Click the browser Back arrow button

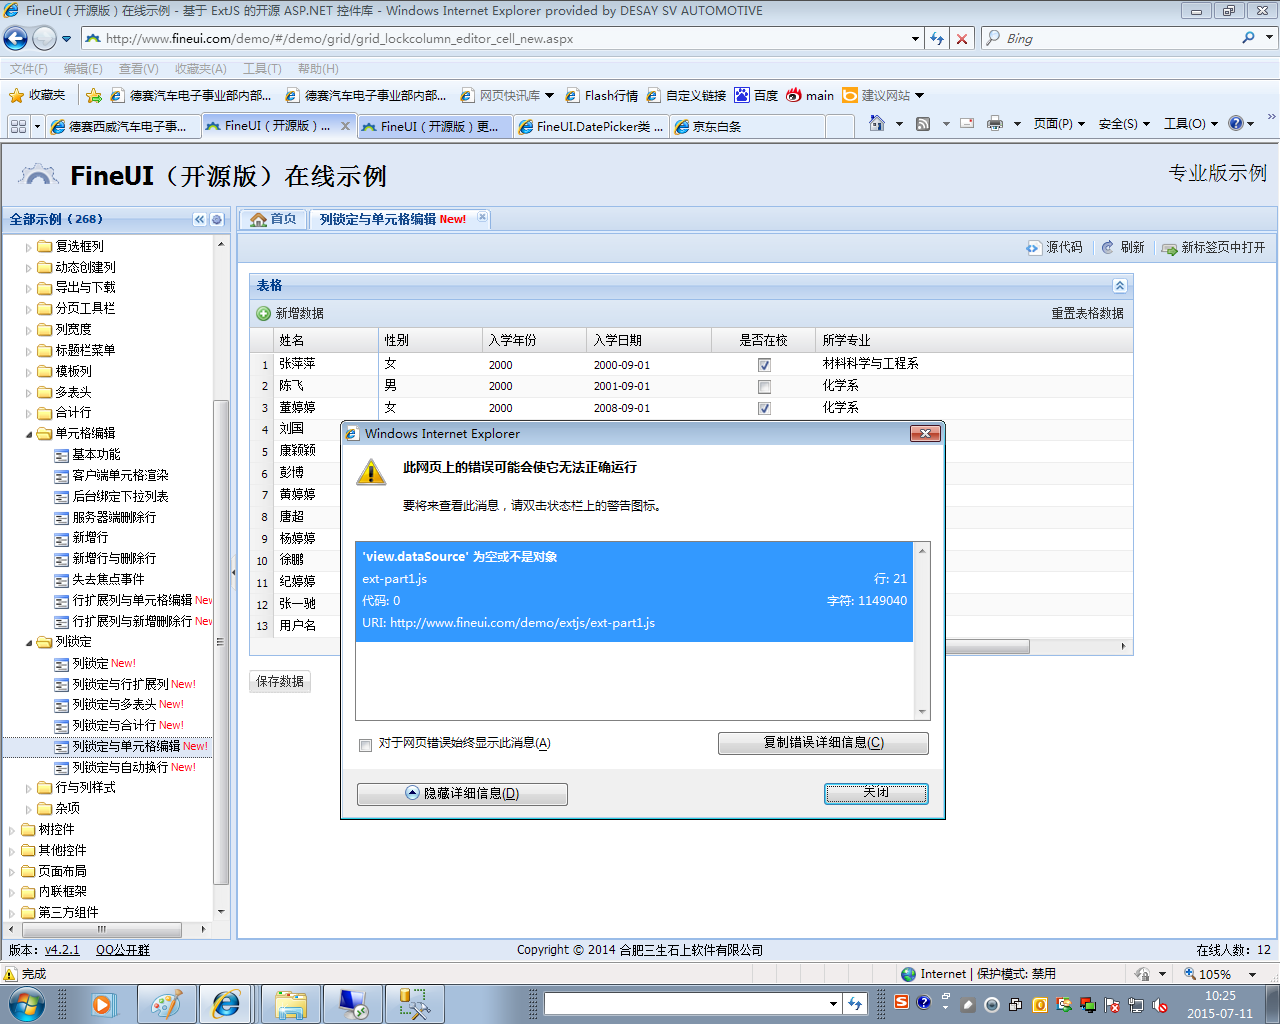click(16, 39)
